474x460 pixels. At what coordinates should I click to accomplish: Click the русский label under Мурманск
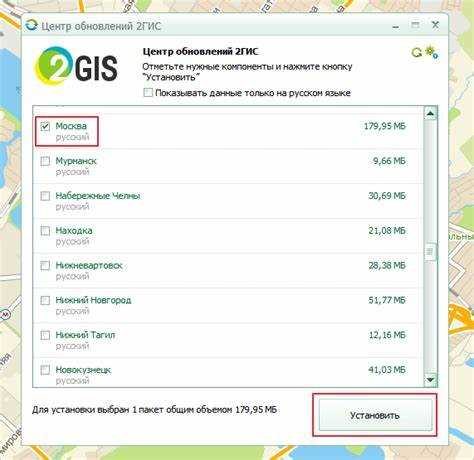pos(72,172)
